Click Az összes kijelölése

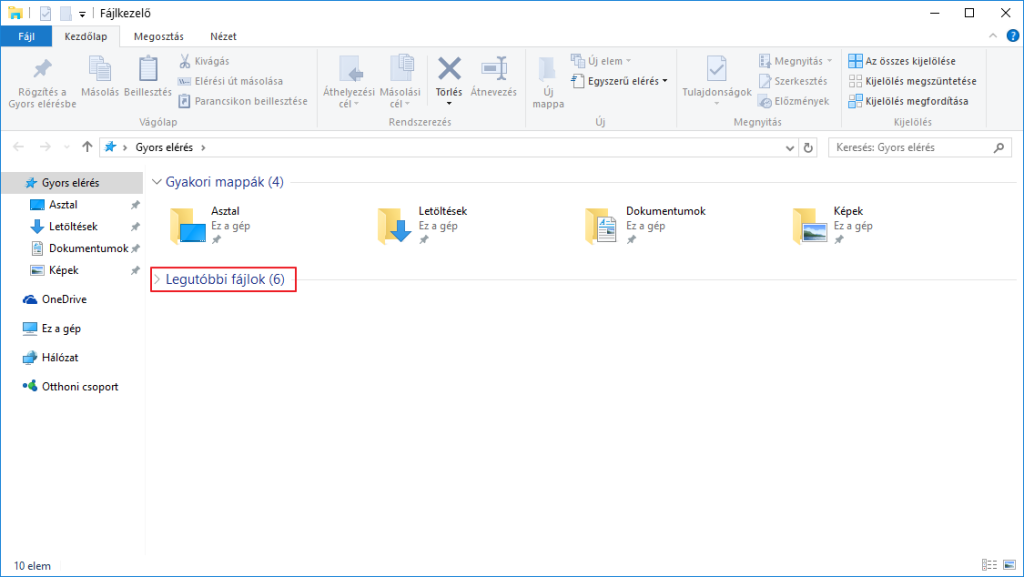902,61
